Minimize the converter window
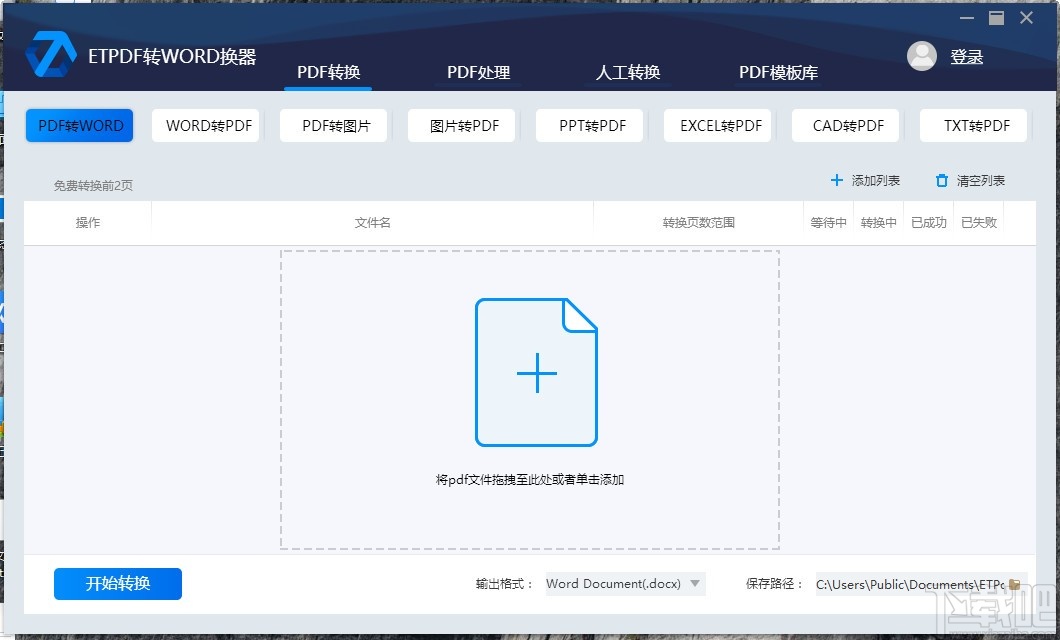 pos(967,18)
